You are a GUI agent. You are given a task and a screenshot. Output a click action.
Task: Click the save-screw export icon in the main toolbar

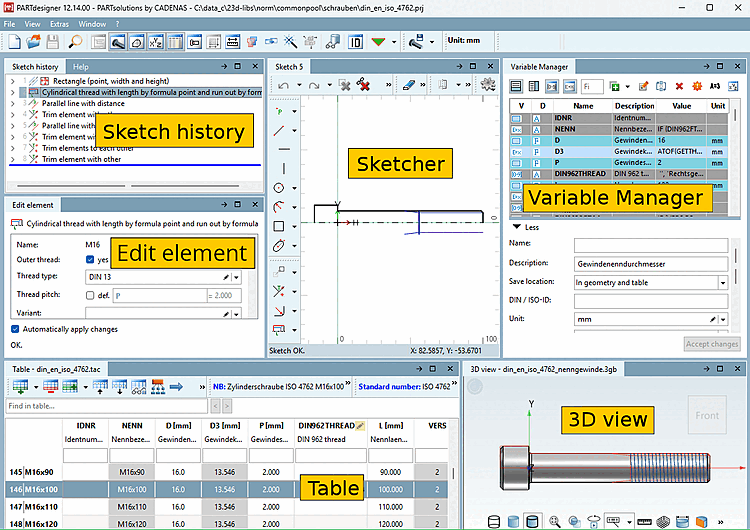click(x=416, y=42)
